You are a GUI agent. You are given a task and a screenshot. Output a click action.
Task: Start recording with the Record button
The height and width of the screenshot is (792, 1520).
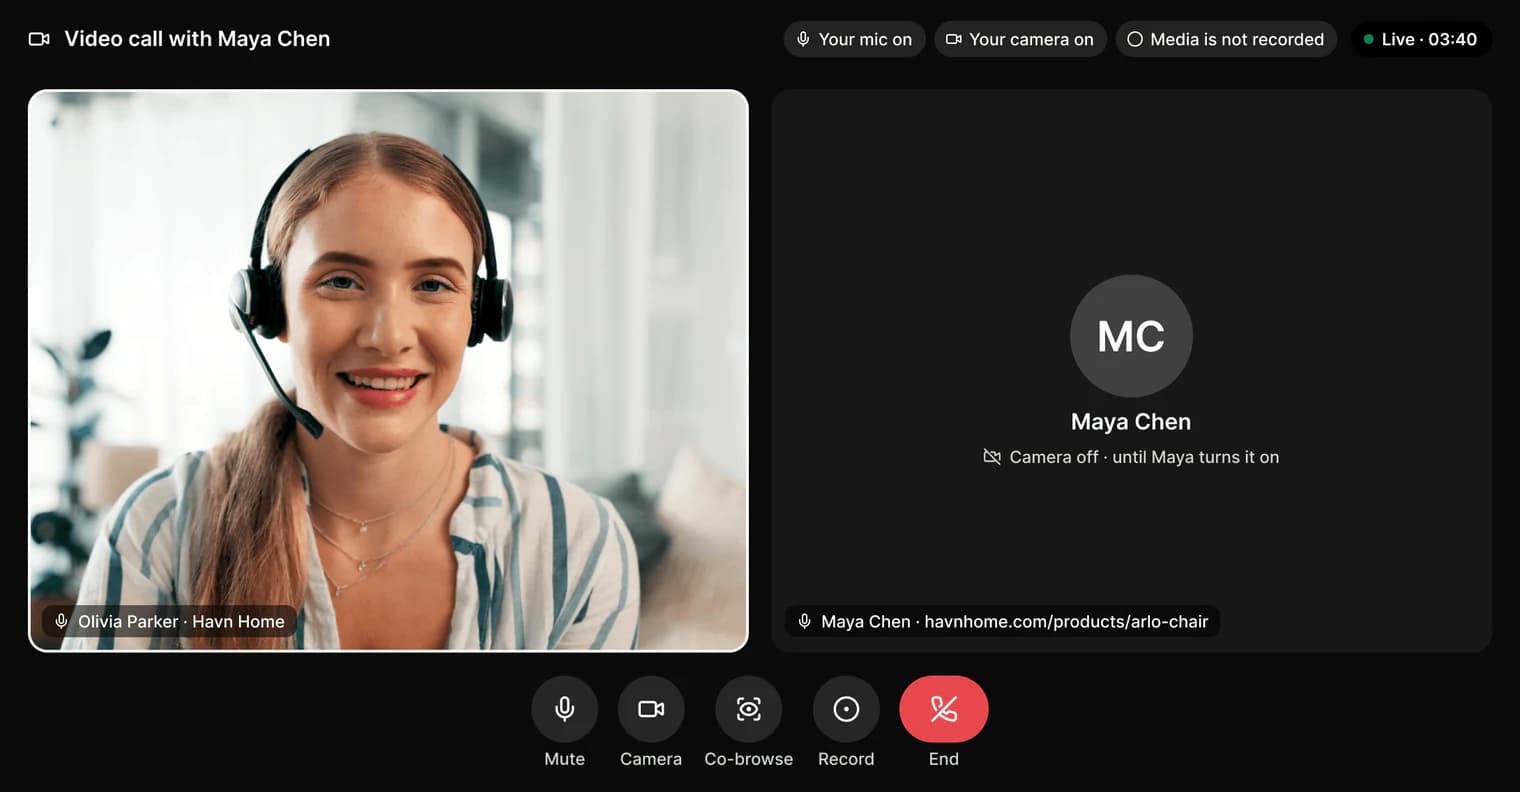(x=846, y=709)
